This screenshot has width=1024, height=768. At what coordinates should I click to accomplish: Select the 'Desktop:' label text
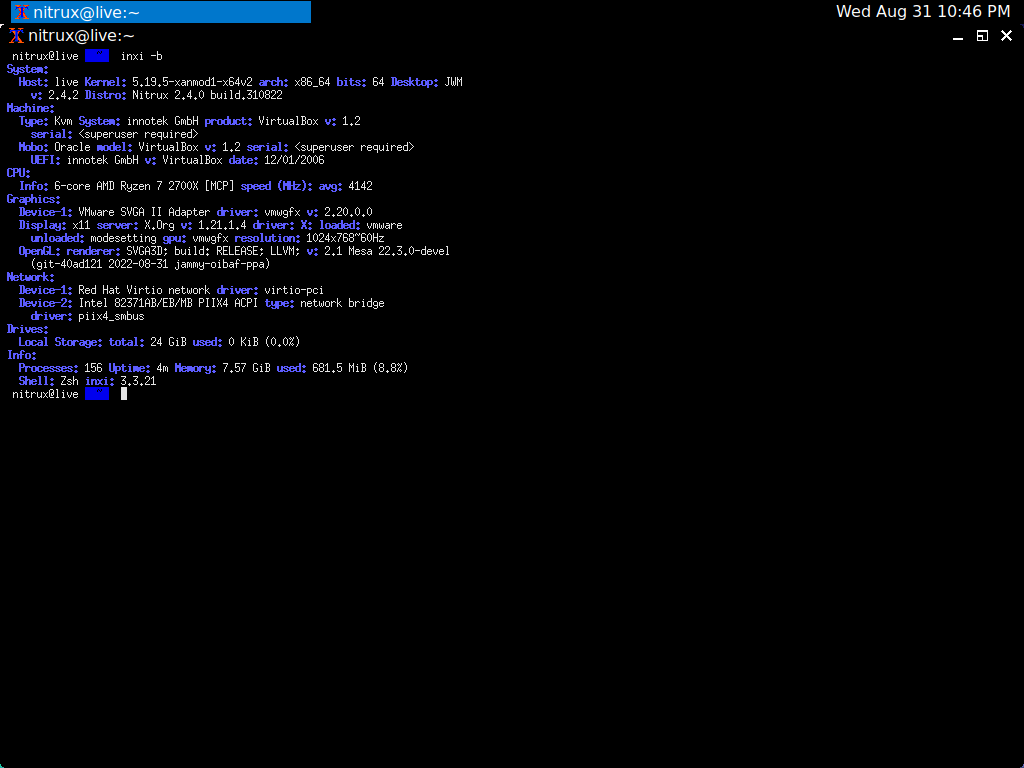[x=415, y=82]
